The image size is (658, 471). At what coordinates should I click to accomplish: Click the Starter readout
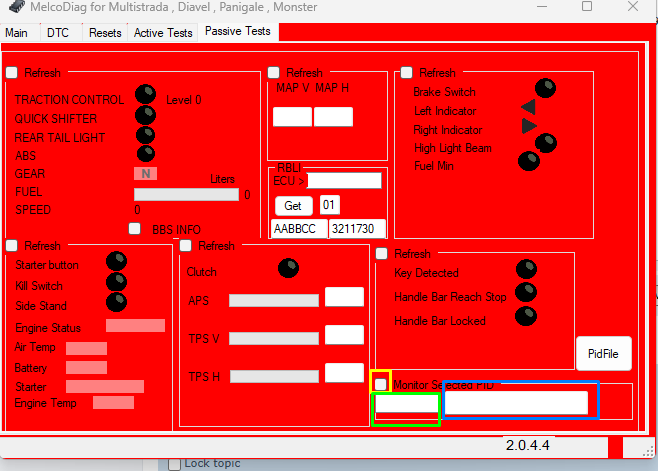(105, 386)
